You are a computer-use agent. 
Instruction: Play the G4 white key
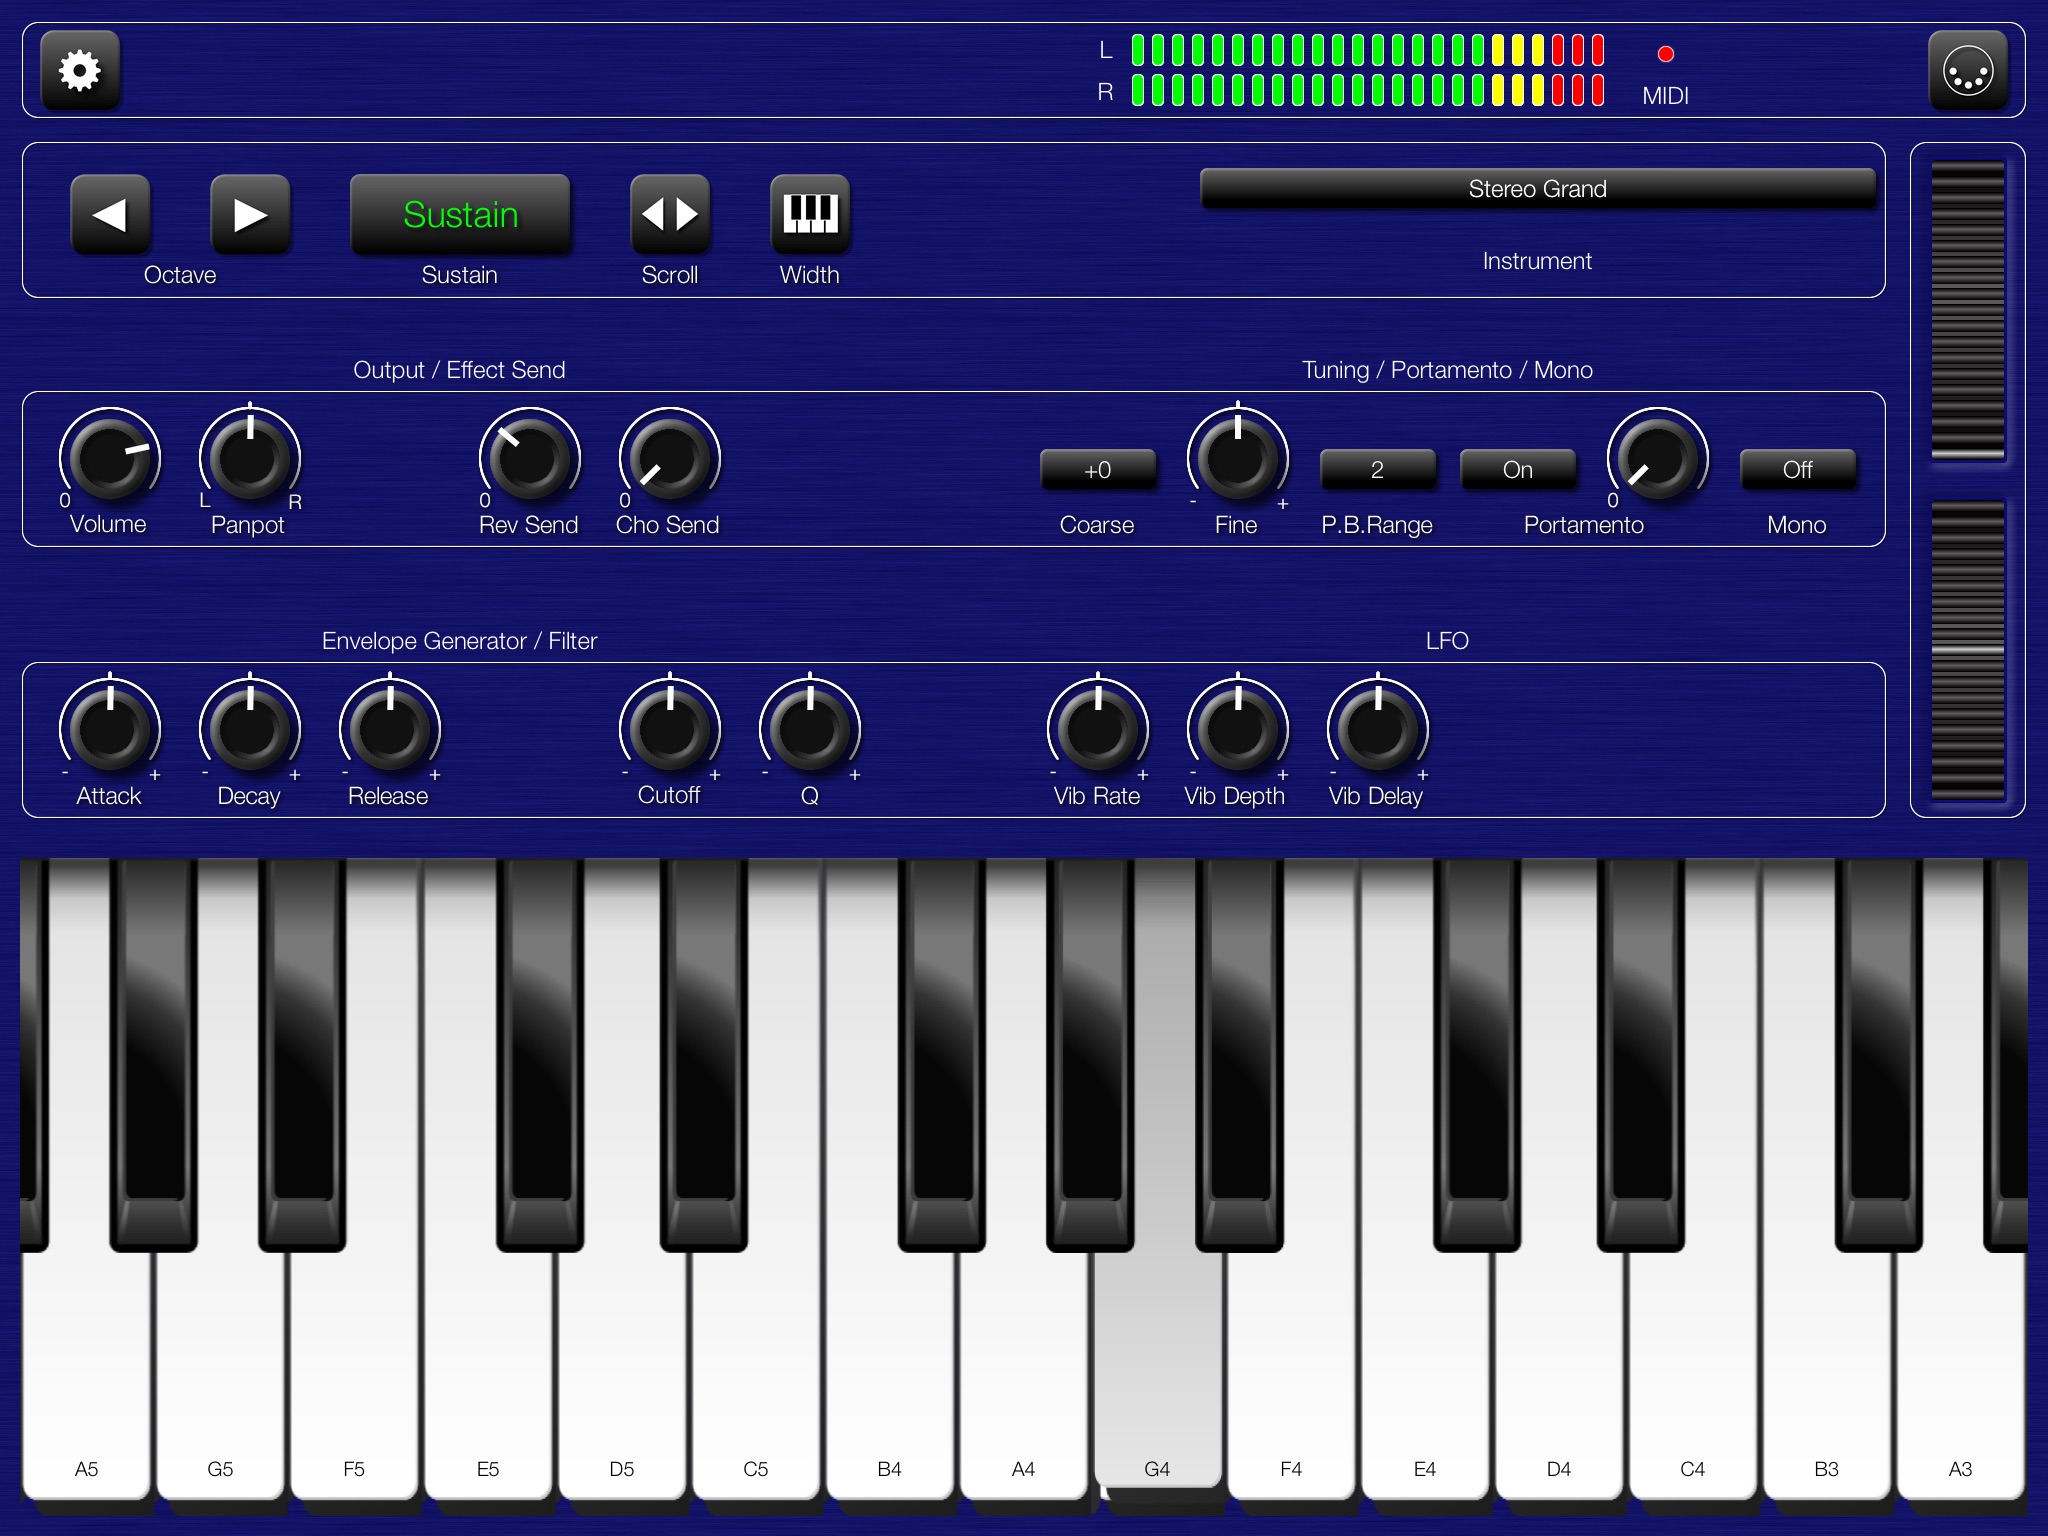click(x=1157, y=1380)
